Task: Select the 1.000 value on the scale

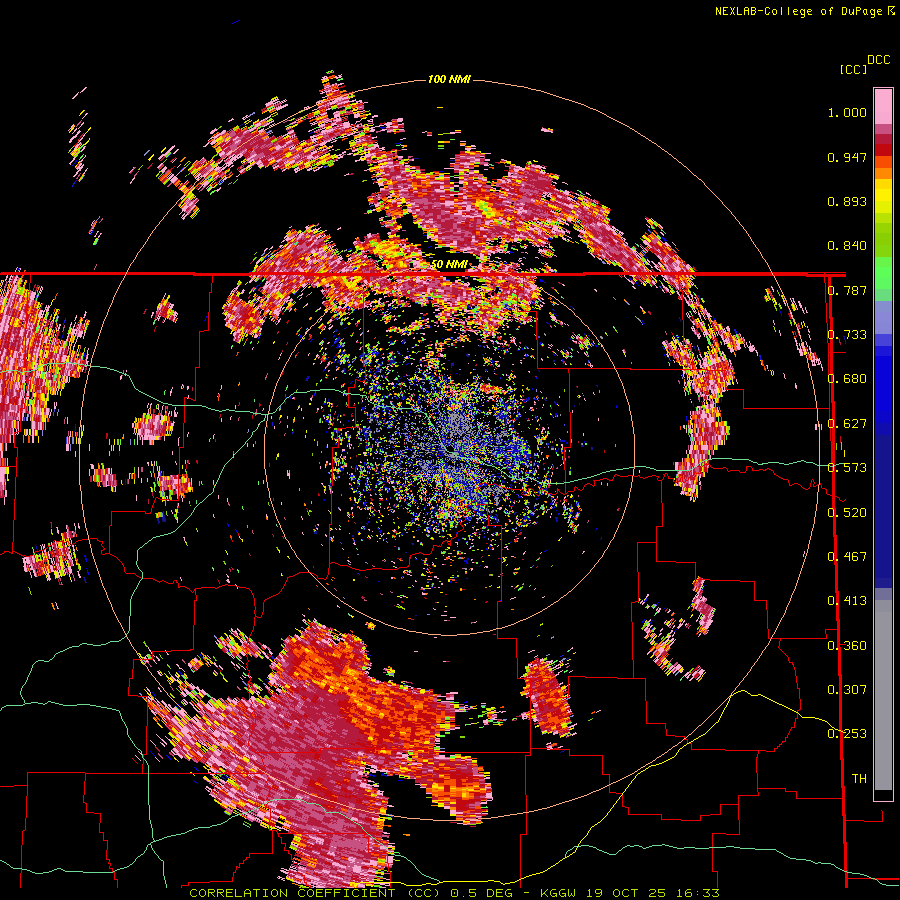Action: (x=847, y=112)
